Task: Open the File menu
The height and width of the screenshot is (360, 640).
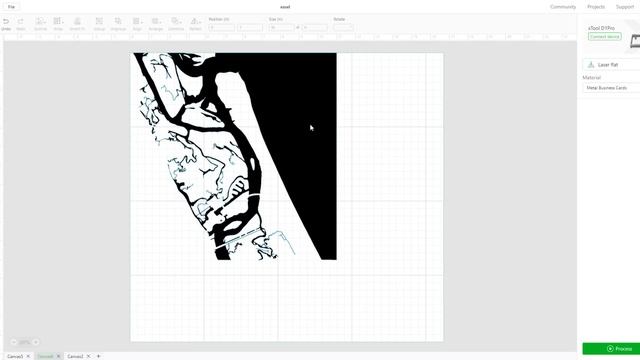Action: point(11,7)
